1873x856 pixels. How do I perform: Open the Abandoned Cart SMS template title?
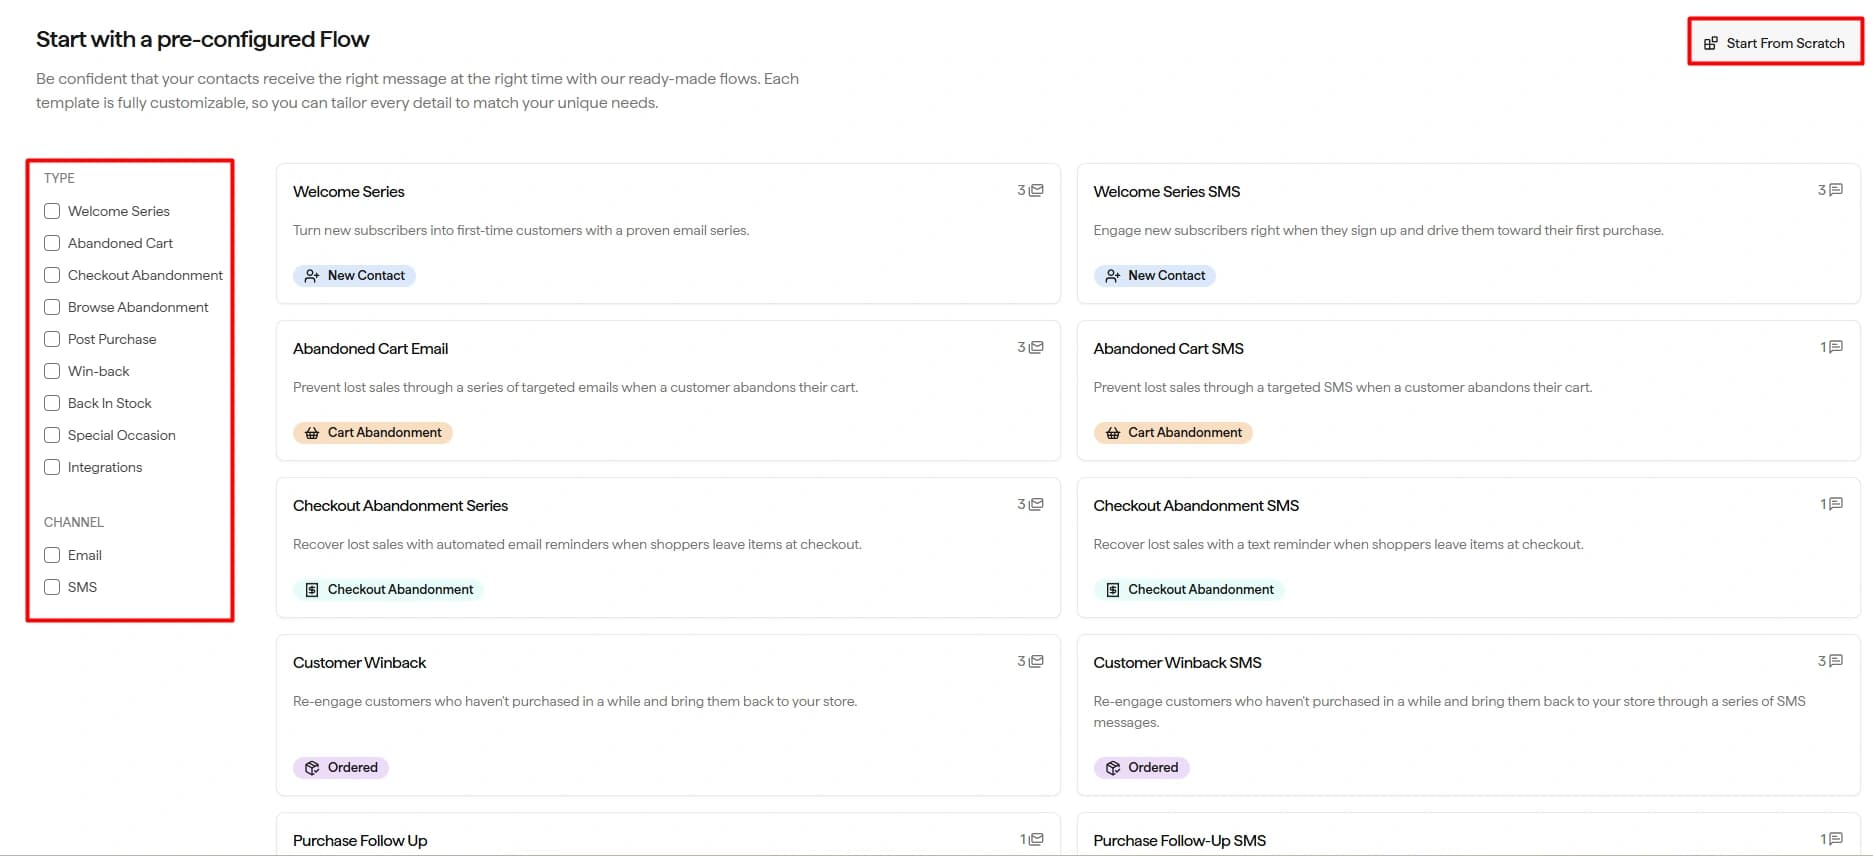1168,349
